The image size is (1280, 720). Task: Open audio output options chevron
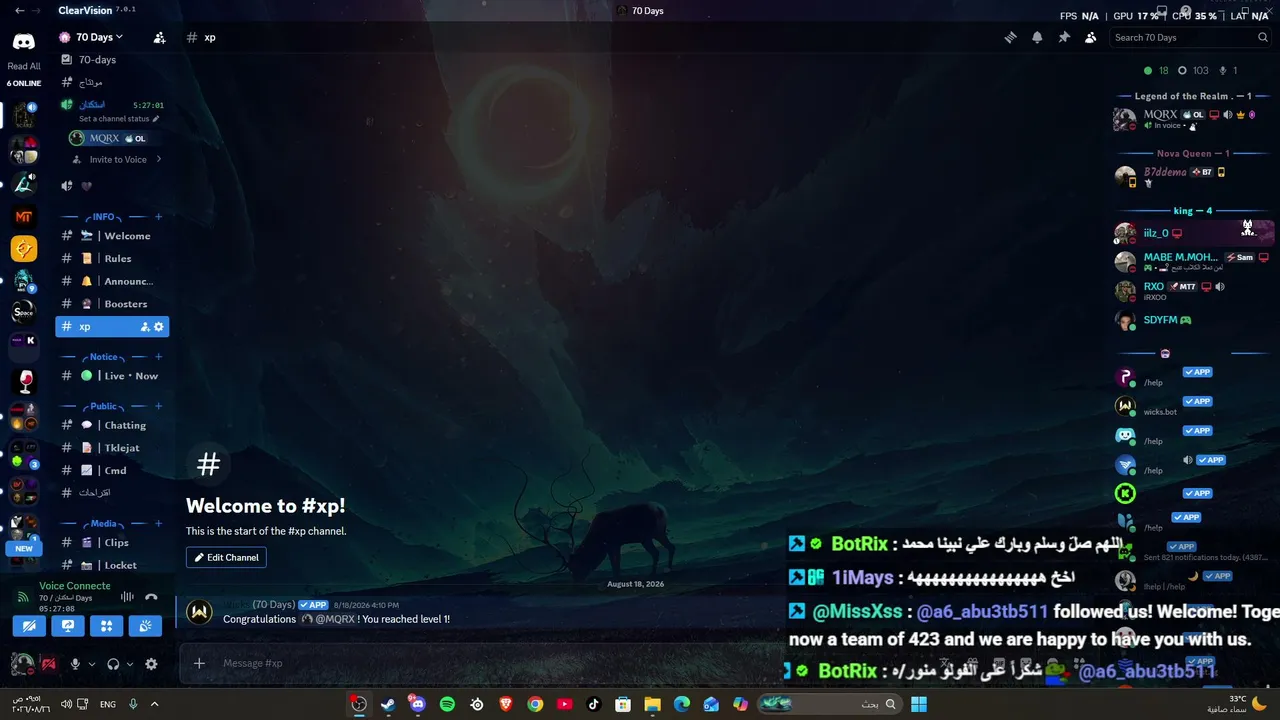[130, 664]
